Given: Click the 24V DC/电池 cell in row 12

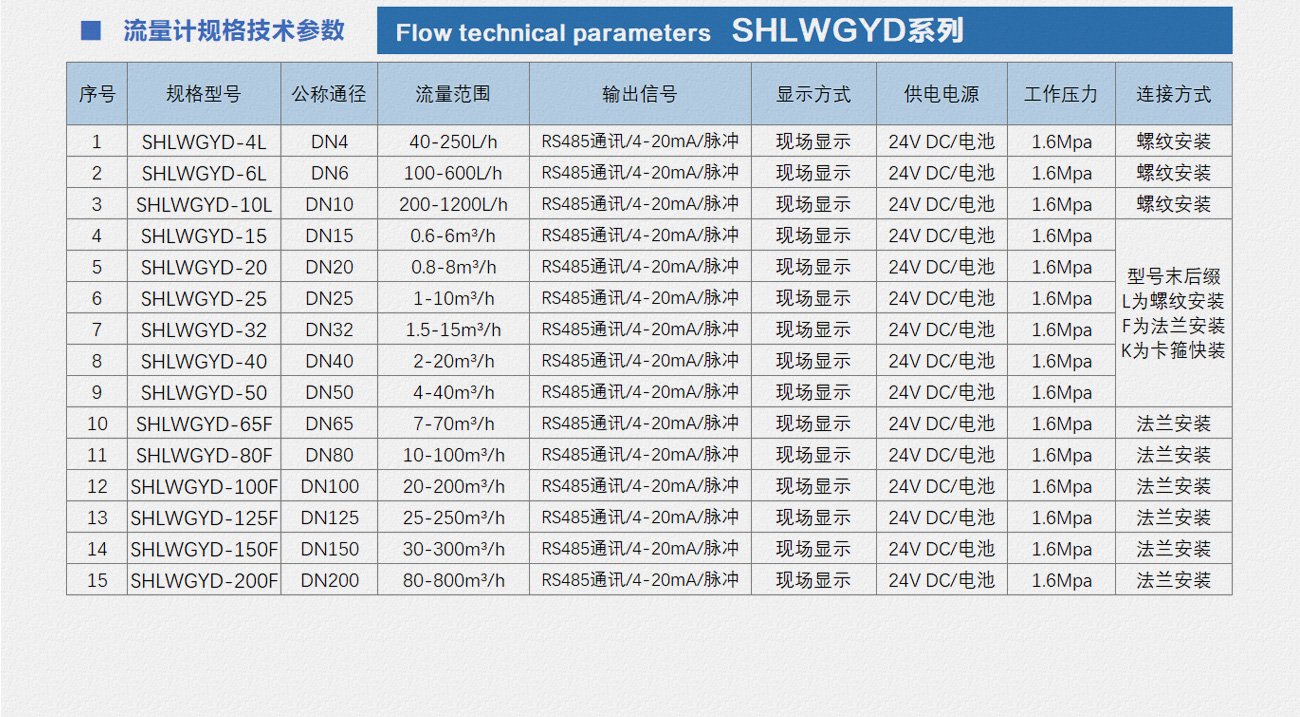Looking at the screenshot, I should 942,486.
